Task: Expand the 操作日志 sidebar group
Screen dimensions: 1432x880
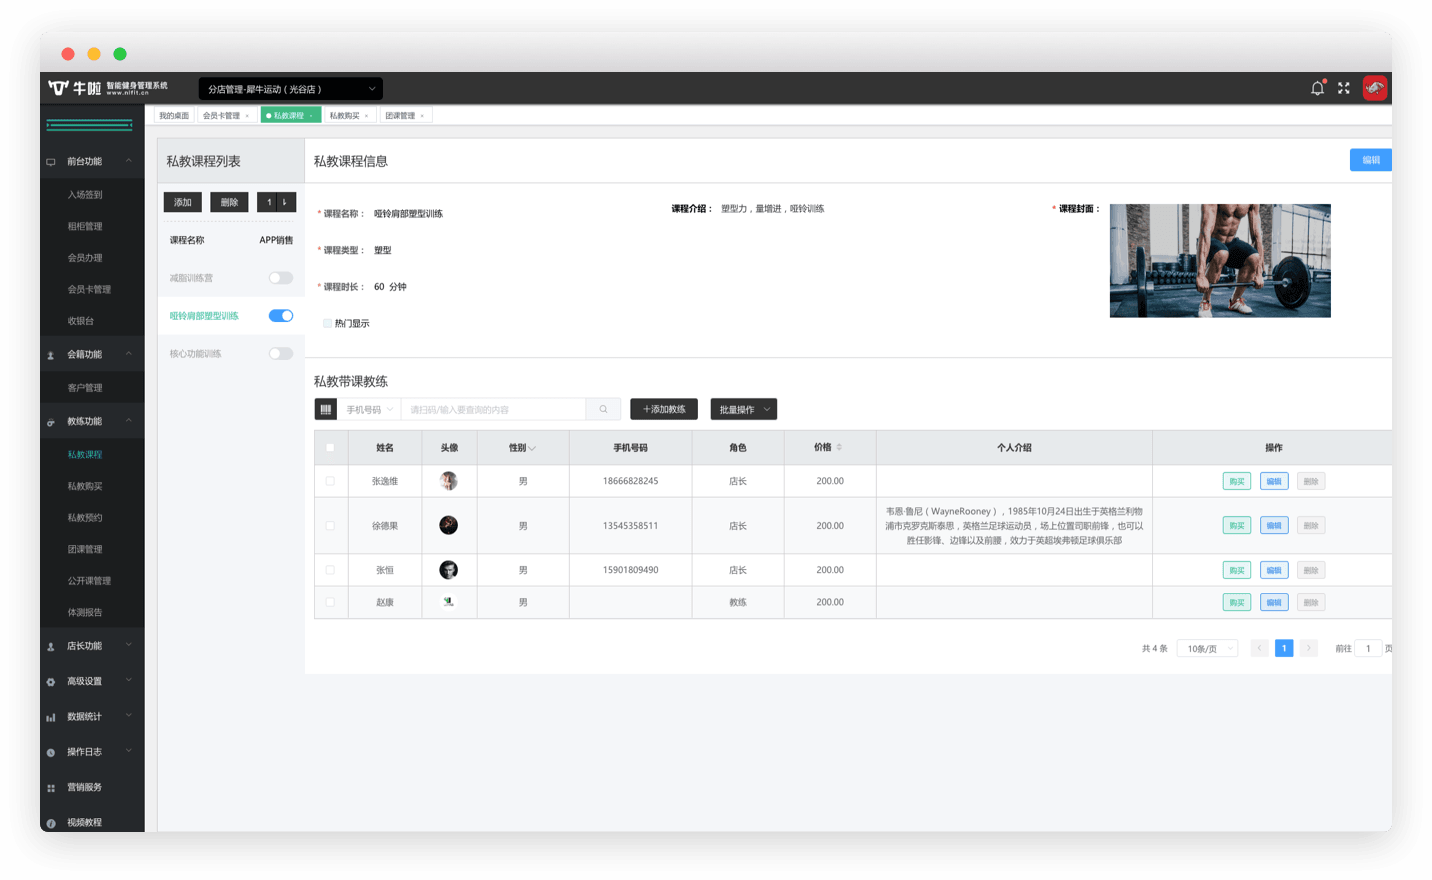Action: coord(92,751)
